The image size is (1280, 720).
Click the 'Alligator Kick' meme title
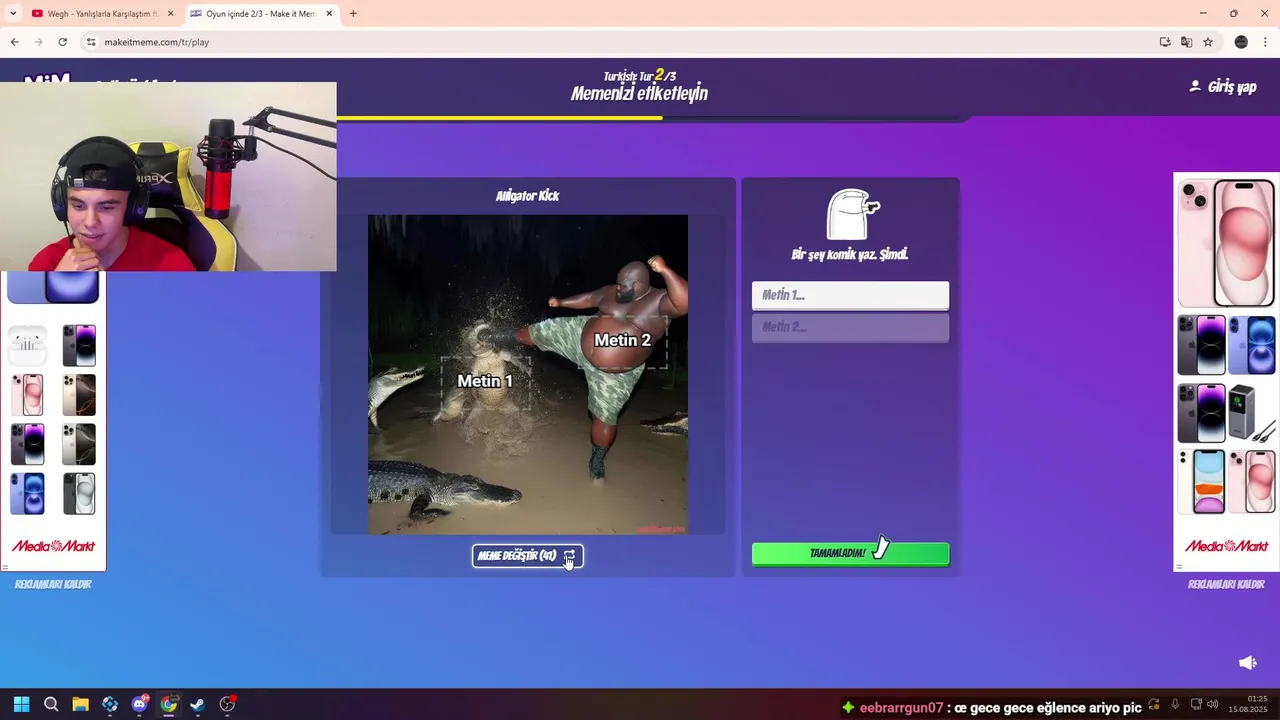coord(527,196)
